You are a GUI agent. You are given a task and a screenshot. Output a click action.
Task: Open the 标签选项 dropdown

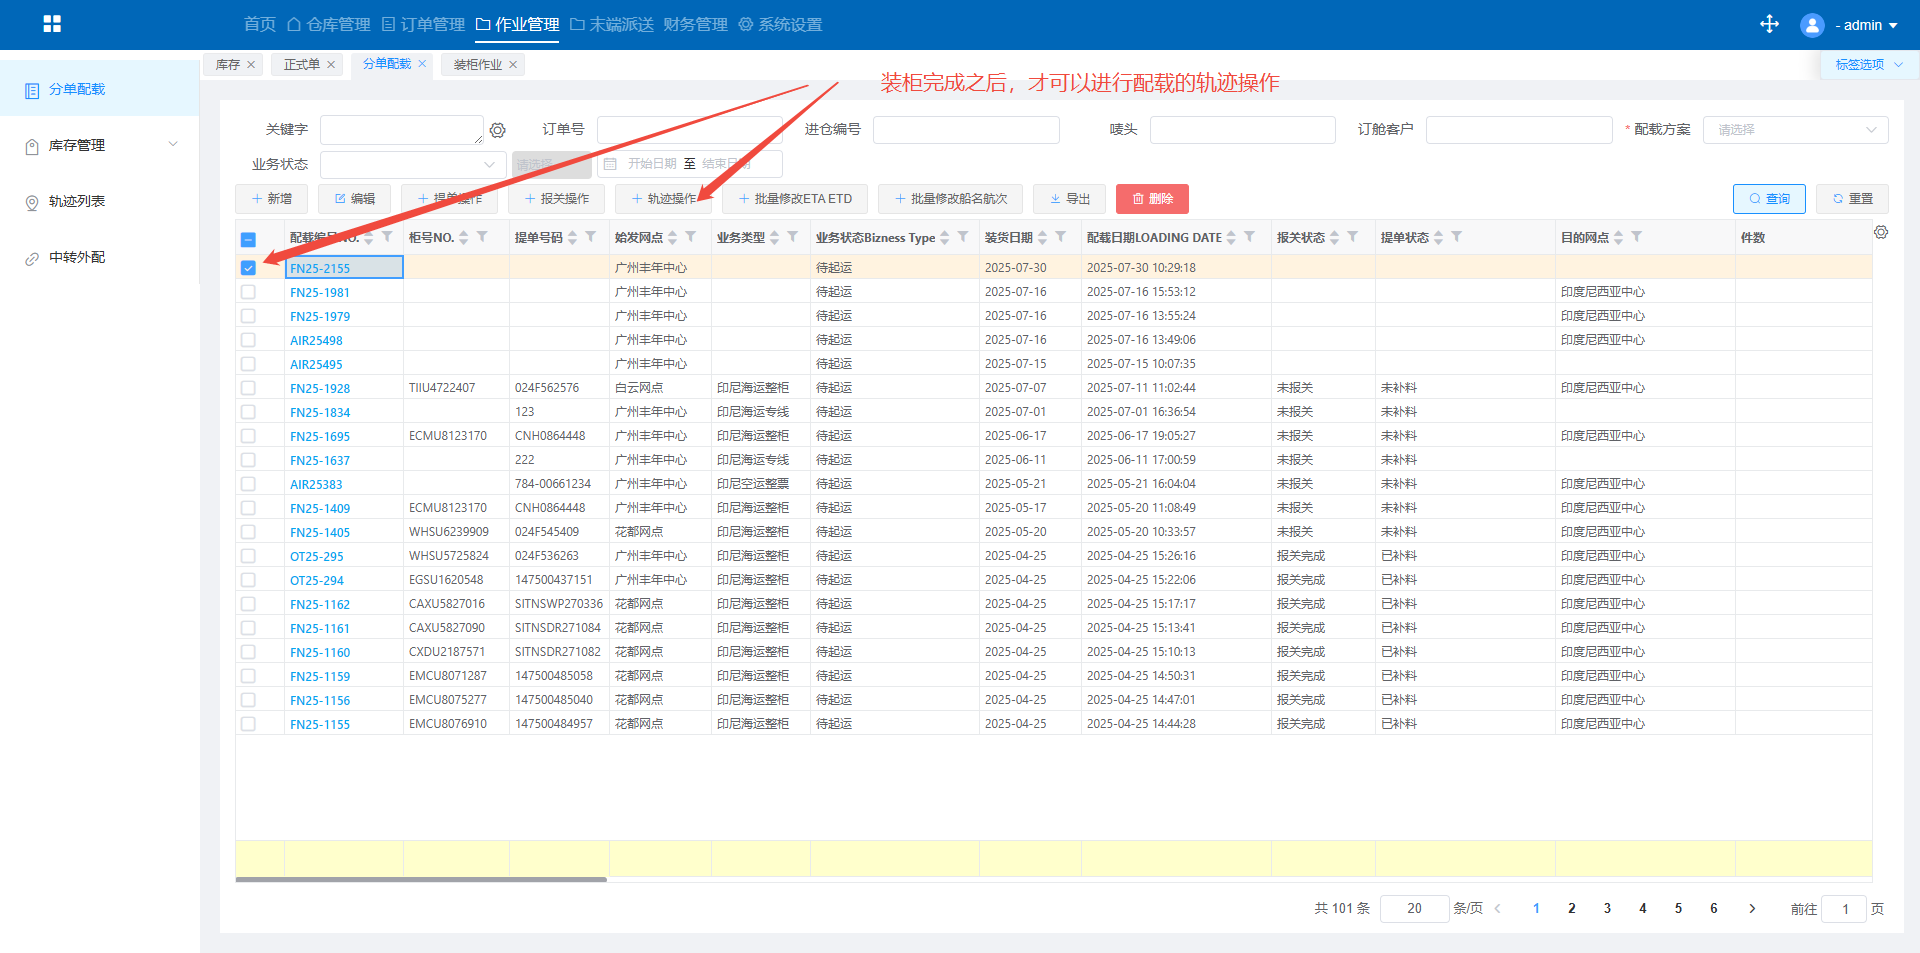pyautogui.click(x=1867, y=65)
